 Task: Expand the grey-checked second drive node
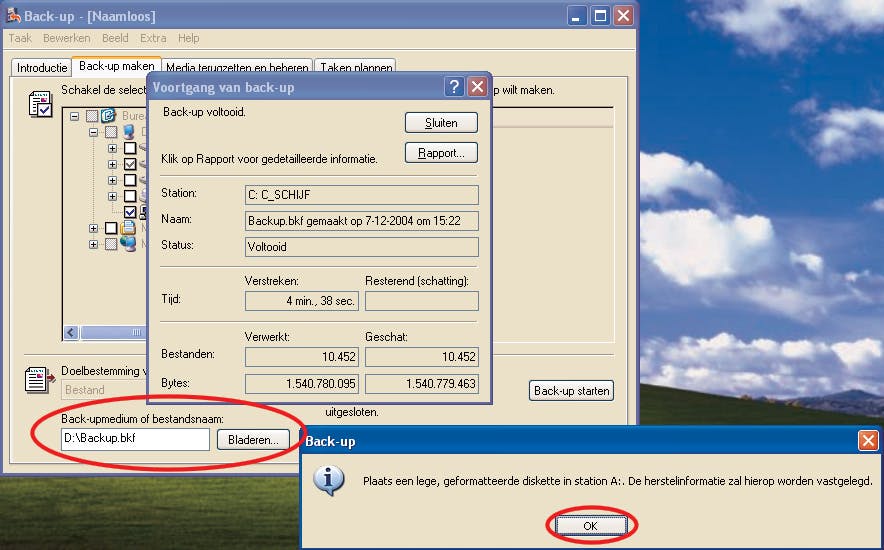pyautogui.click(x=112, y=164)
